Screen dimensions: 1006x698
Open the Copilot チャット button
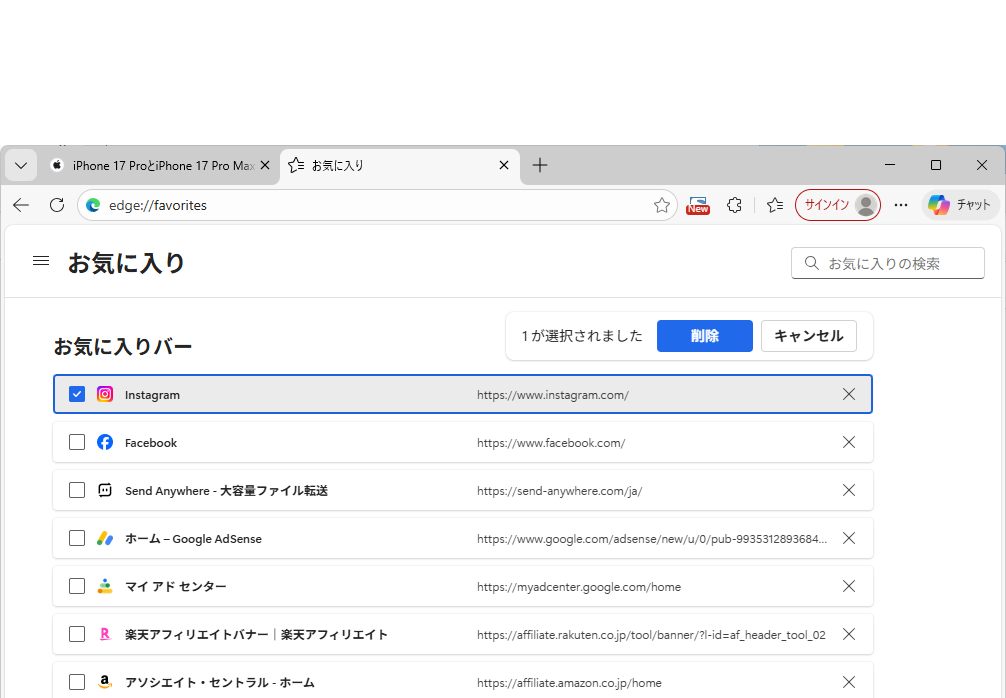click(x=960, y=205)
